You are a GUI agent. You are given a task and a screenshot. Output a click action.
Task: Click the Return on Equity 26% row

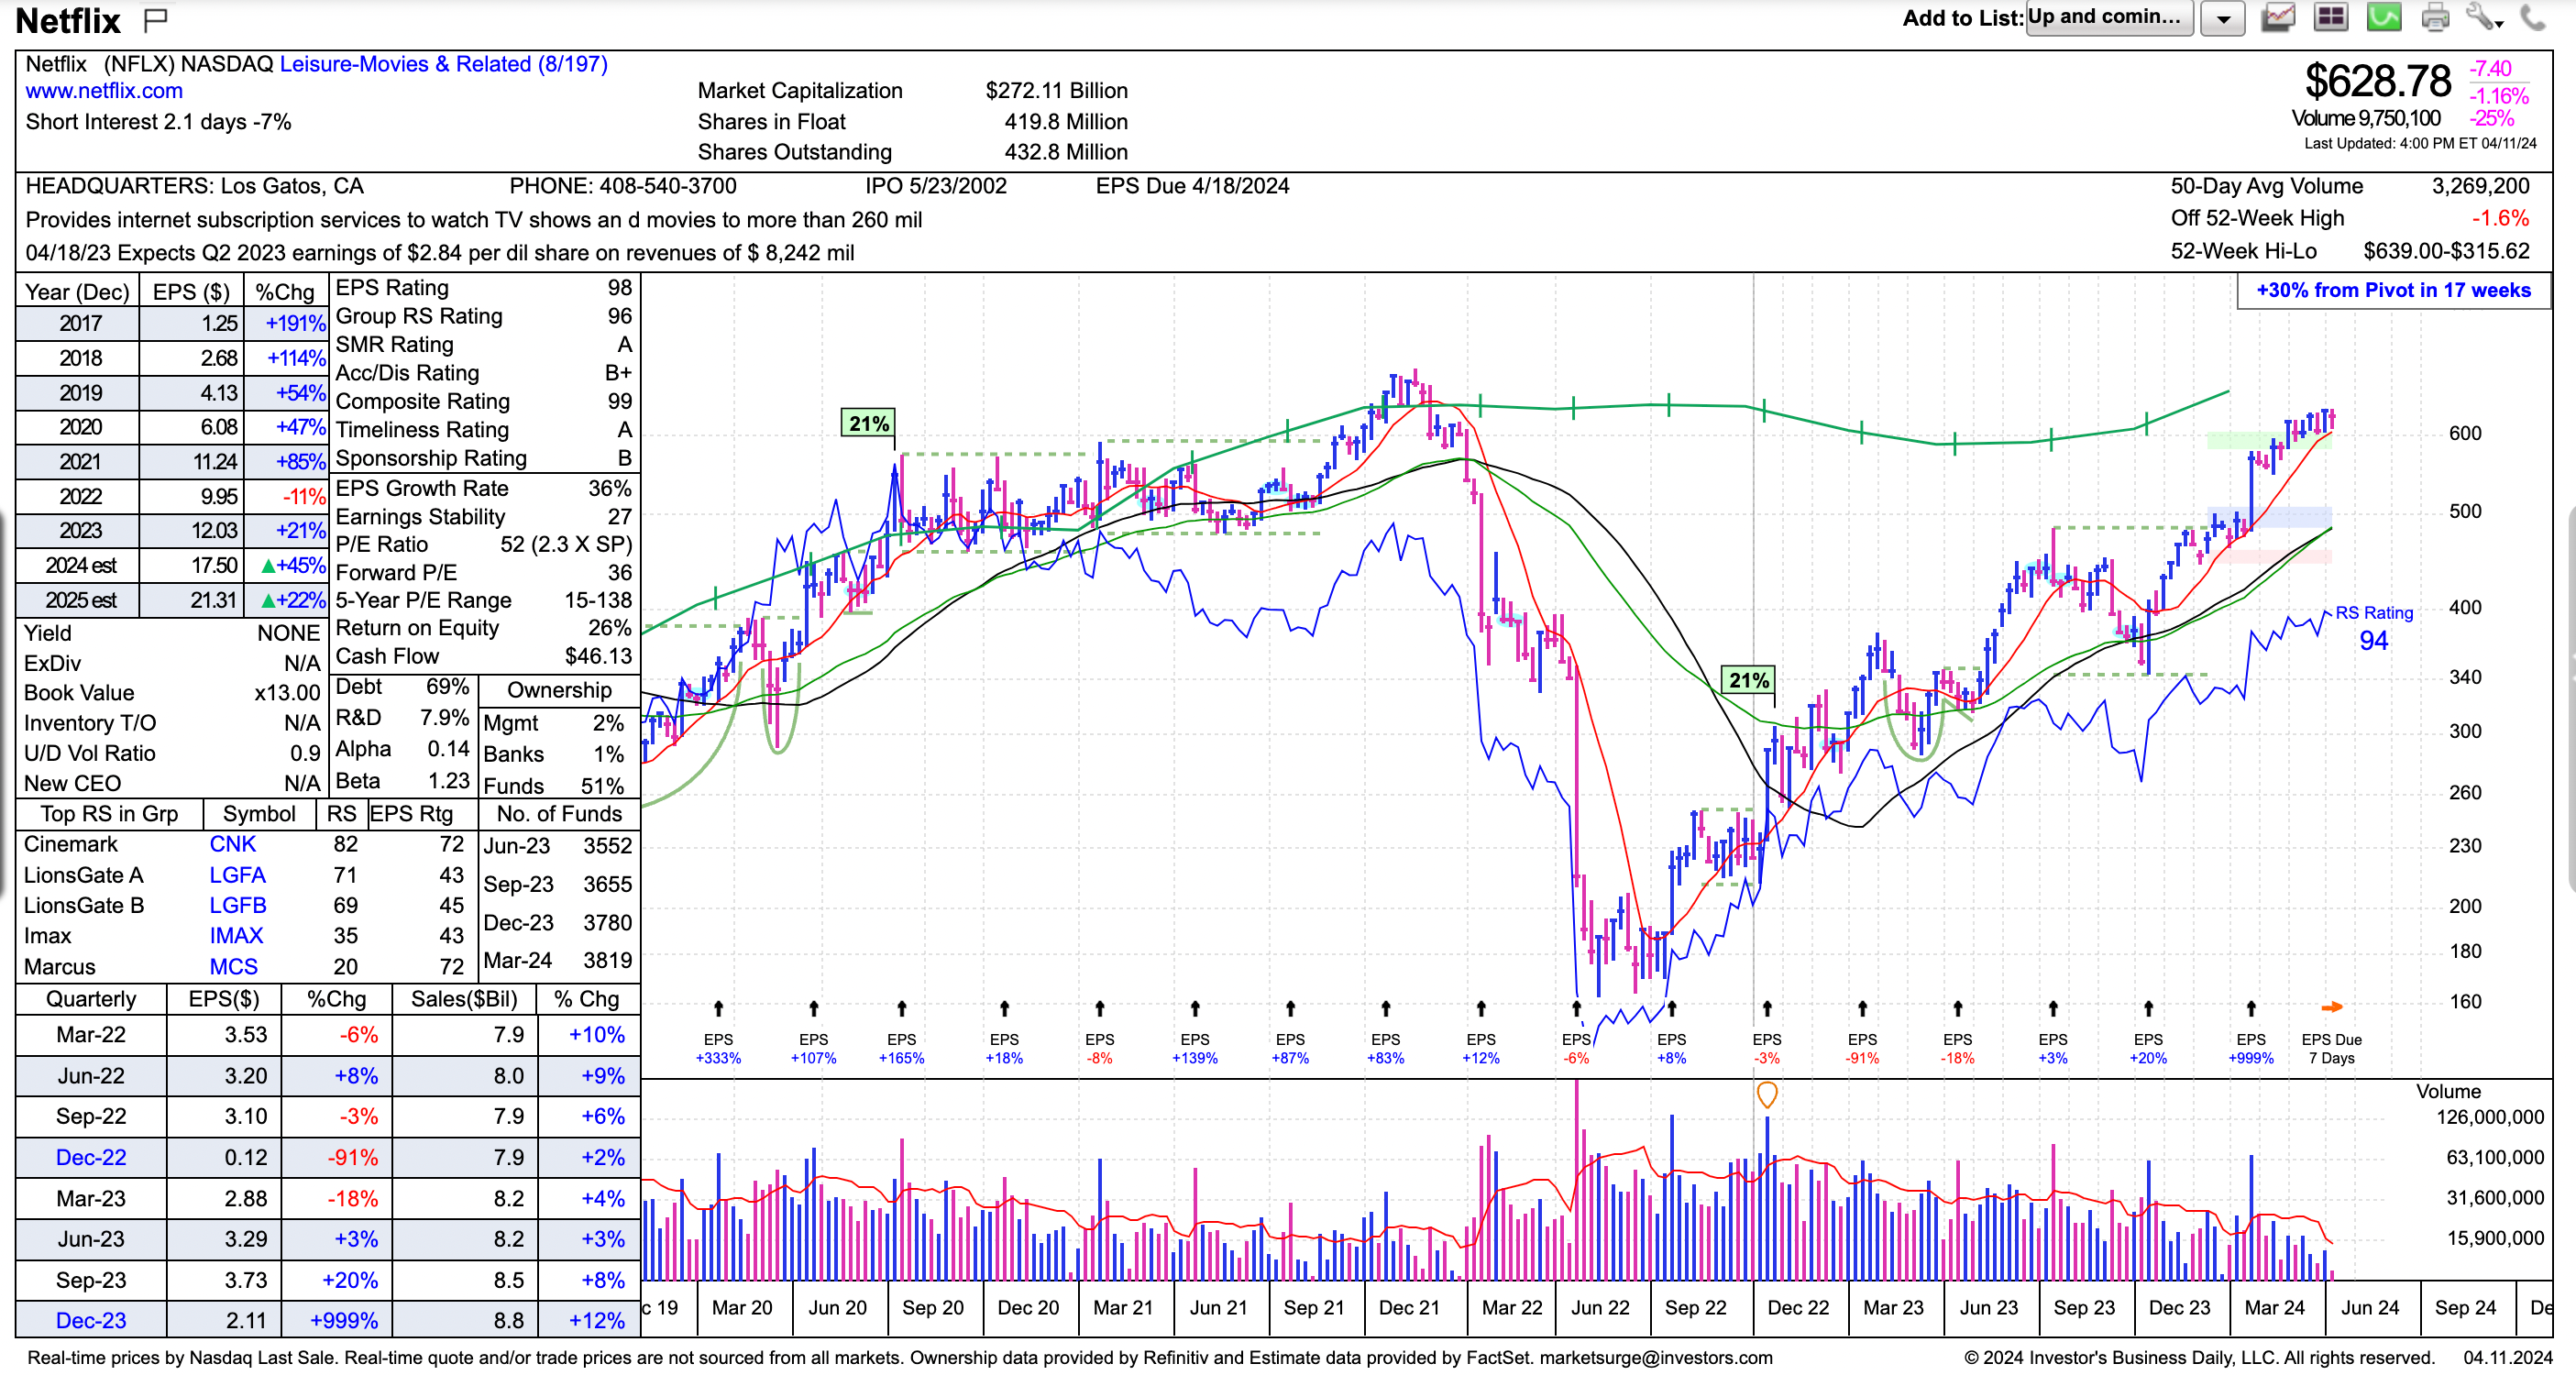tap(484, 628)
